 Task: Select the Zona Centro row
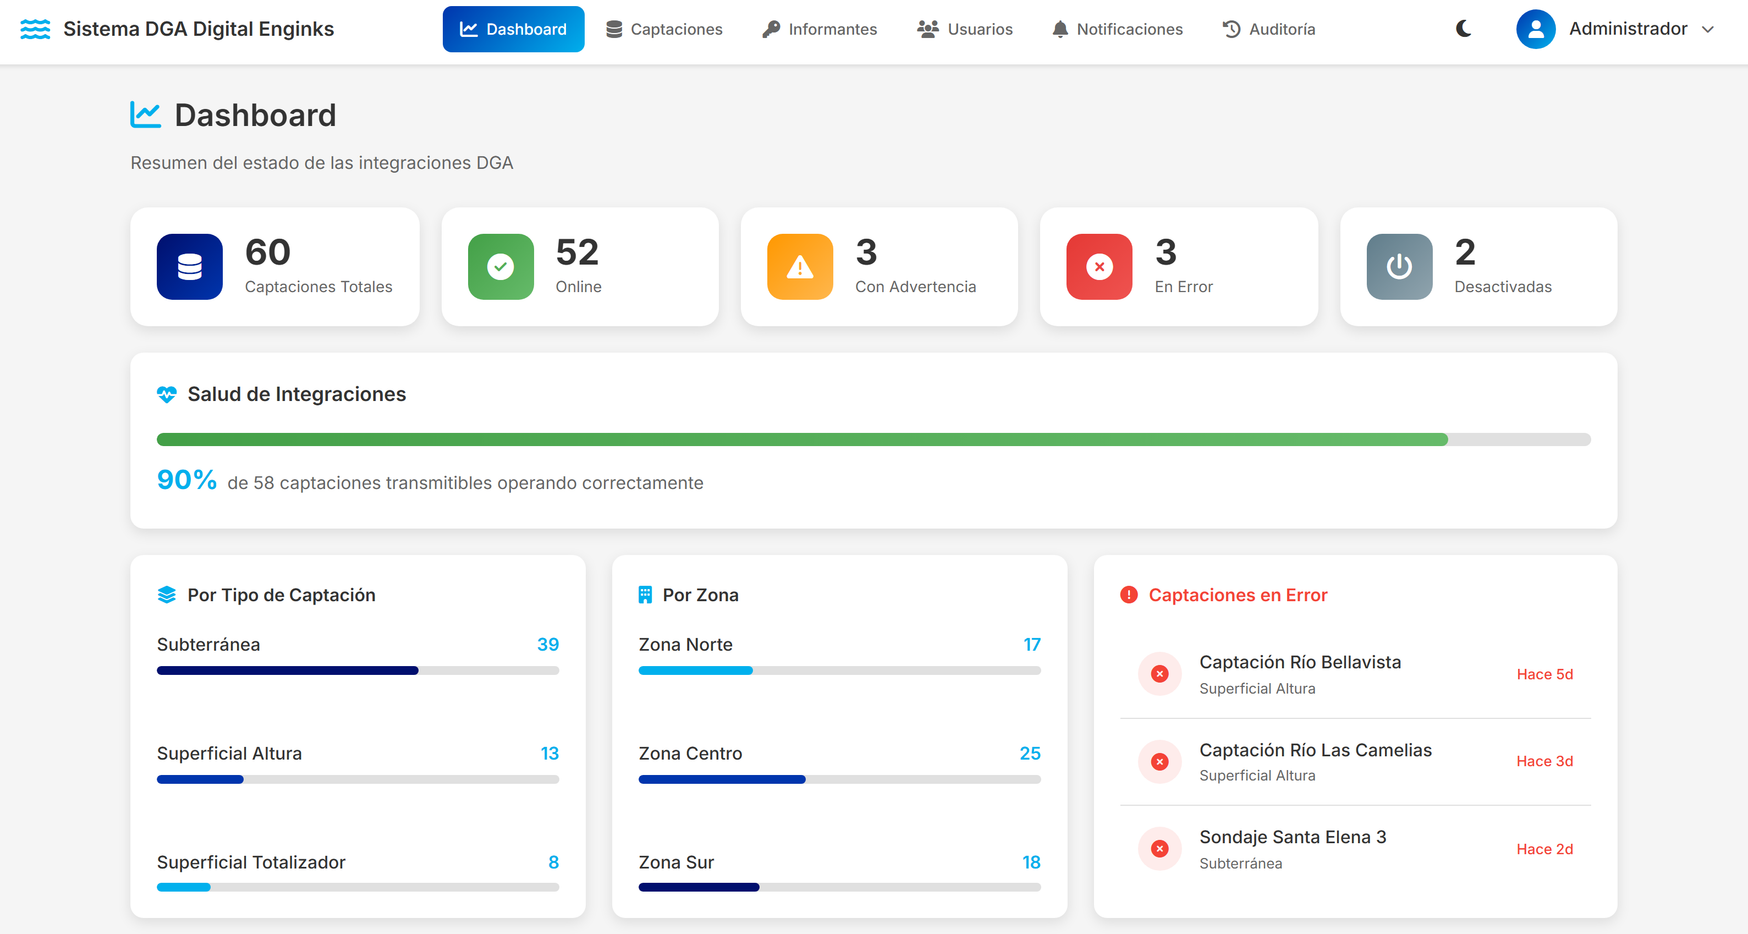(839, 764)
